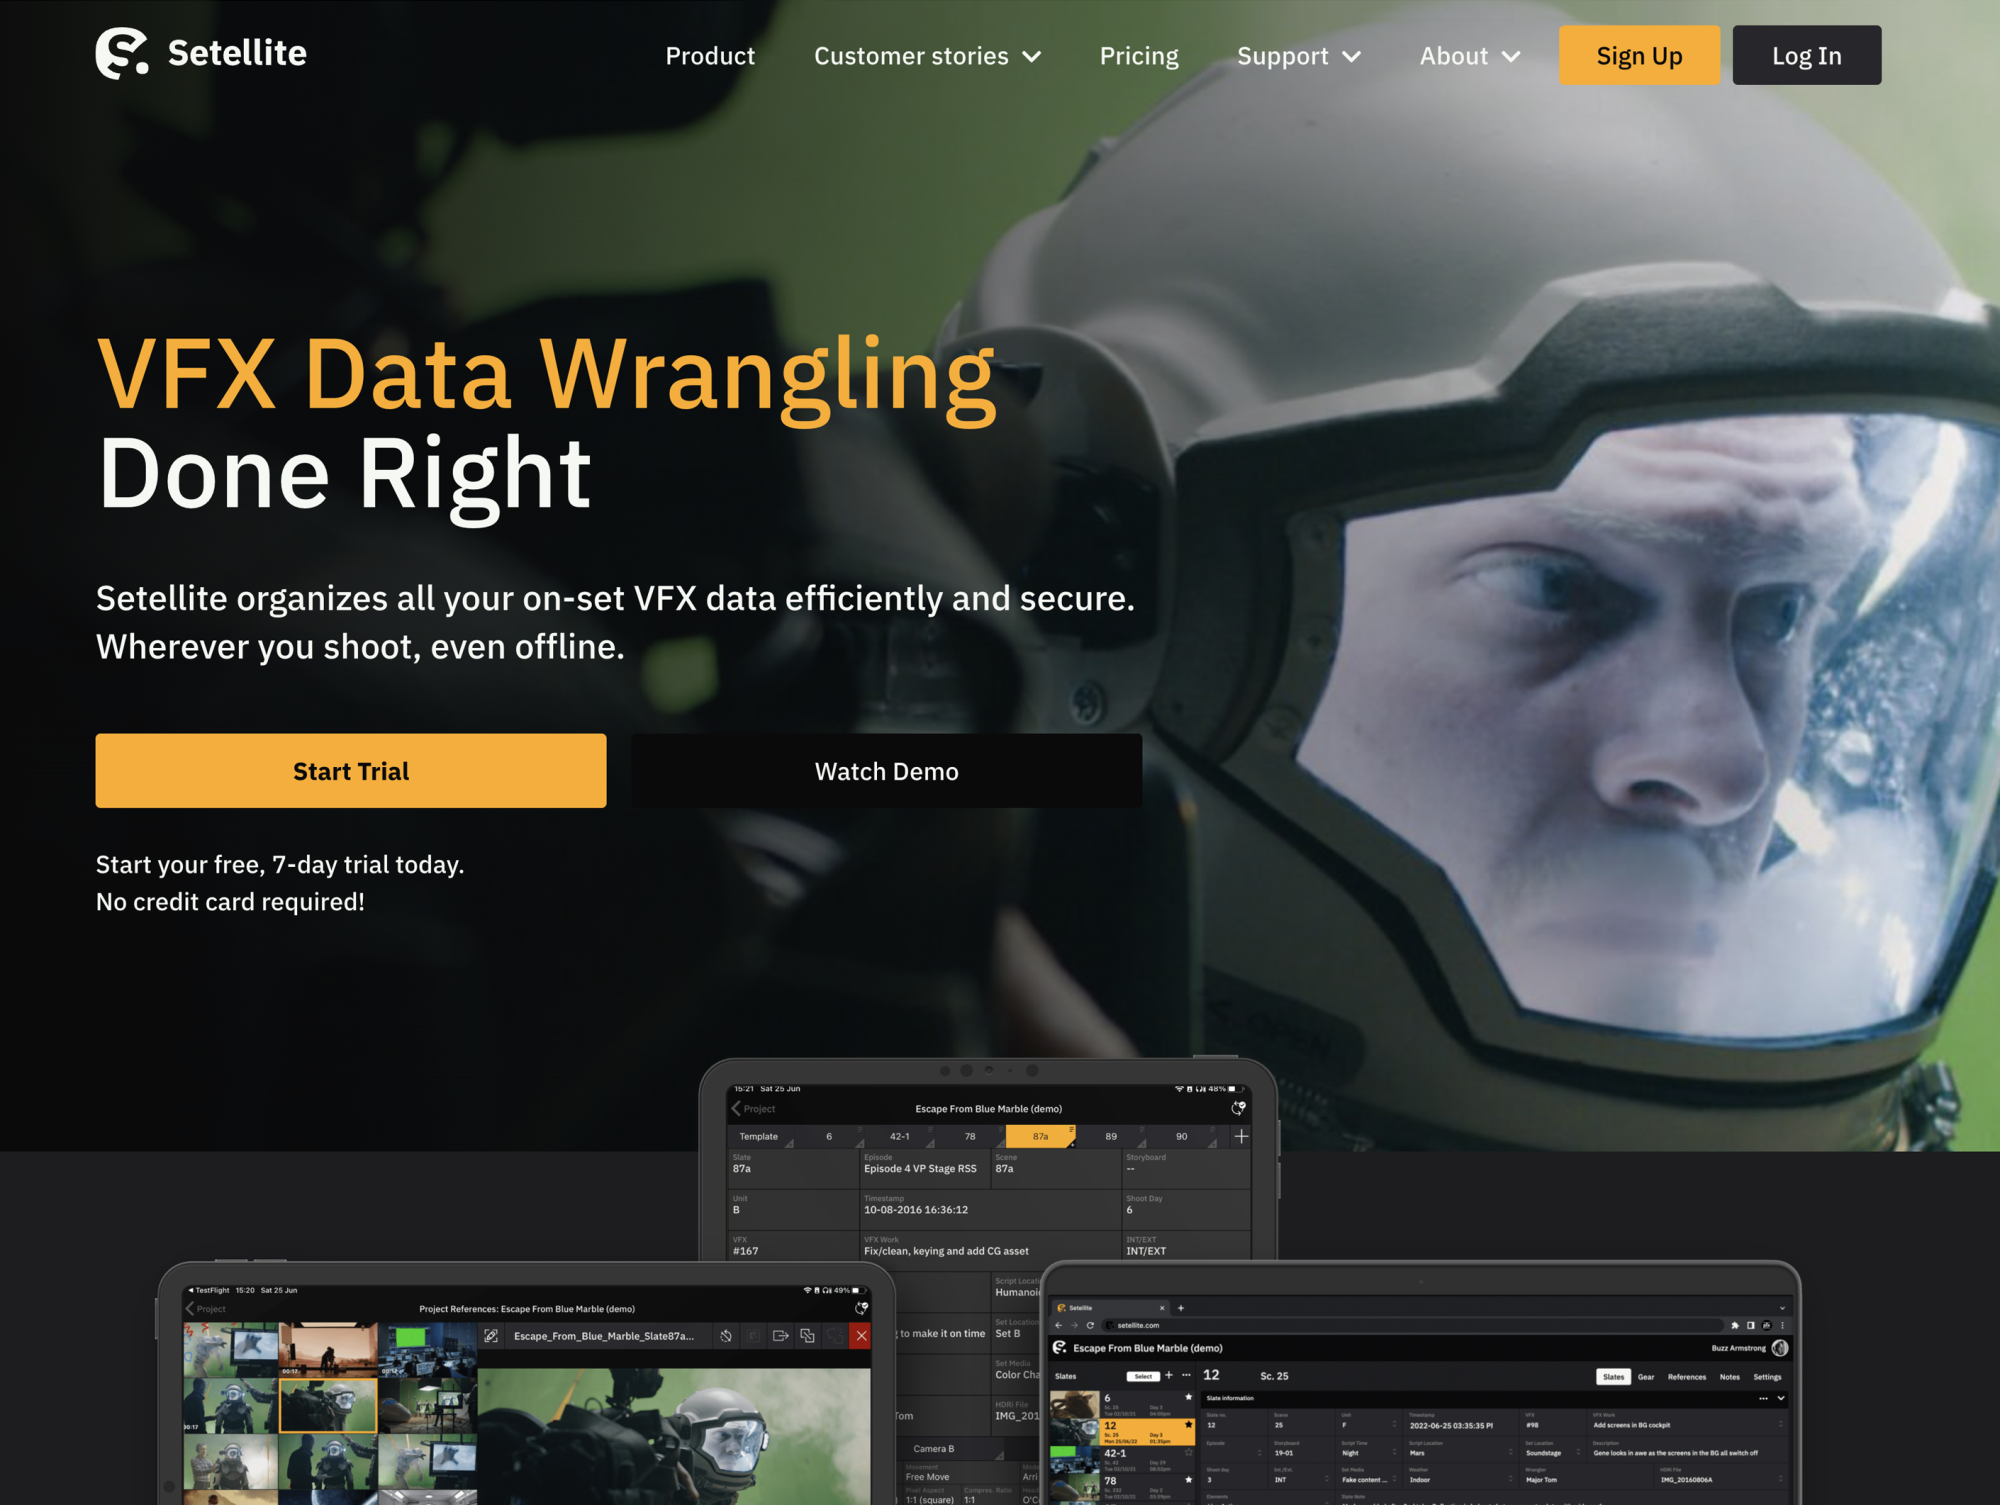Open the Weather dropdown showing Indoor
Viewport: 2000px width, 1505px height.
(1460, 1477)
